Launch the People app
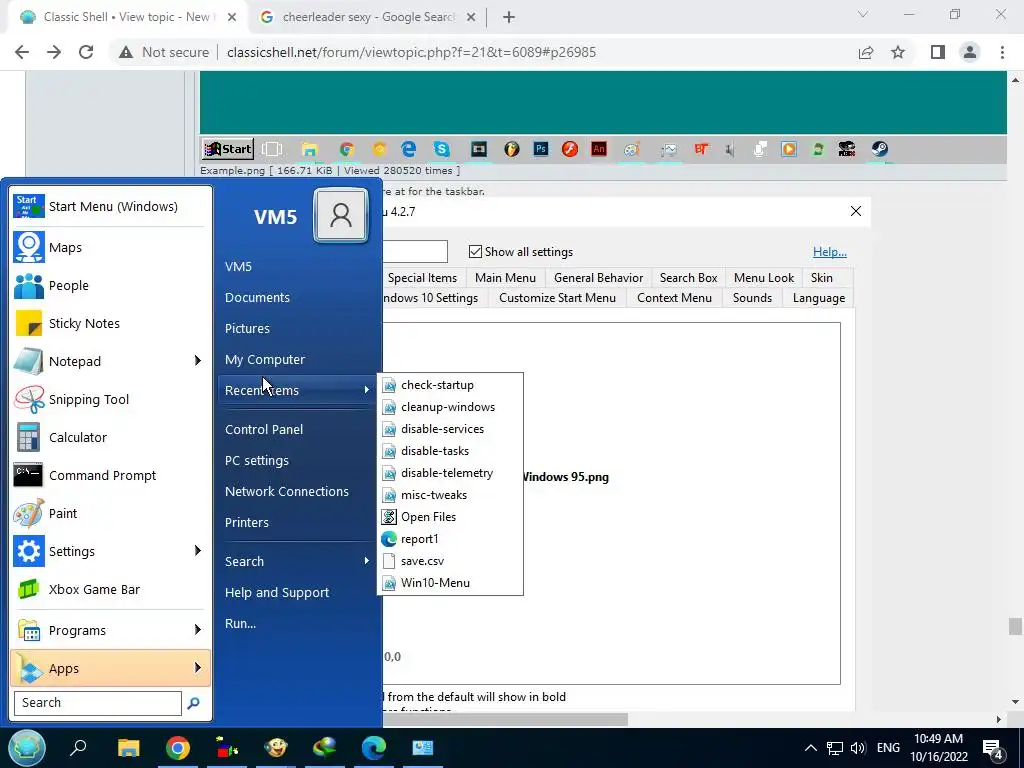 click(111, 285)
